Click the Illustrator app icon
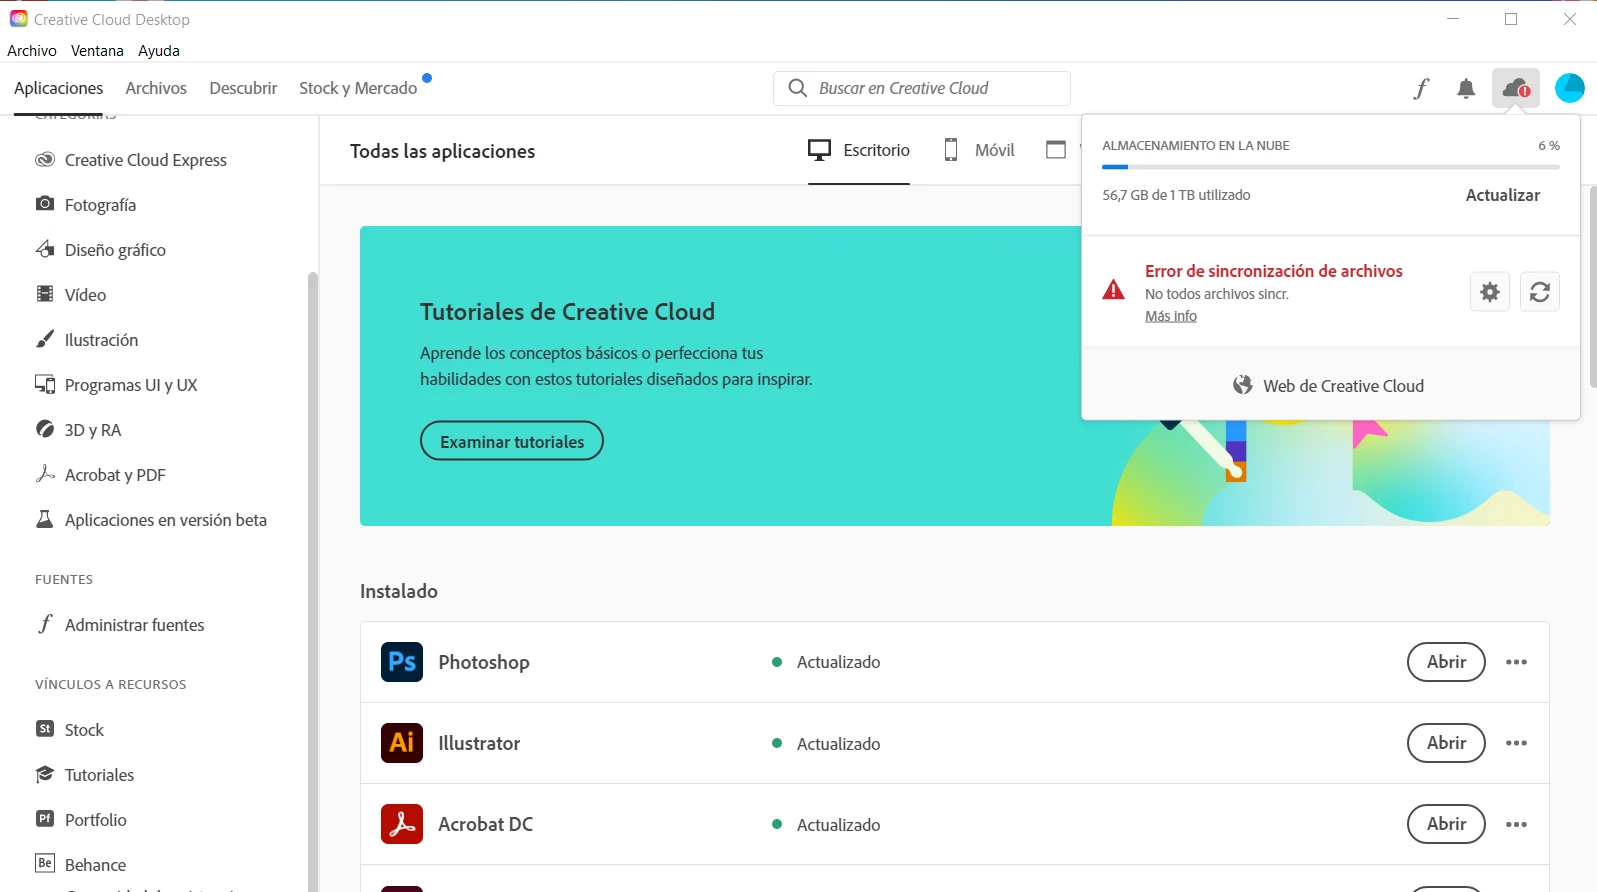This screenshot has width=1597, height=892. coord(402,743)
